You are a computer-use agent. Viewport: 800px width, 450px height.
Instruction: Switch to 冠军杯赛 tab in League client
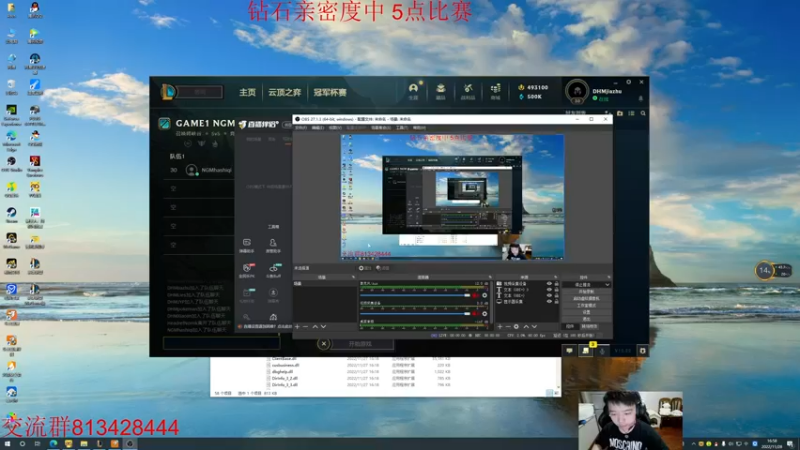(330, 92)
